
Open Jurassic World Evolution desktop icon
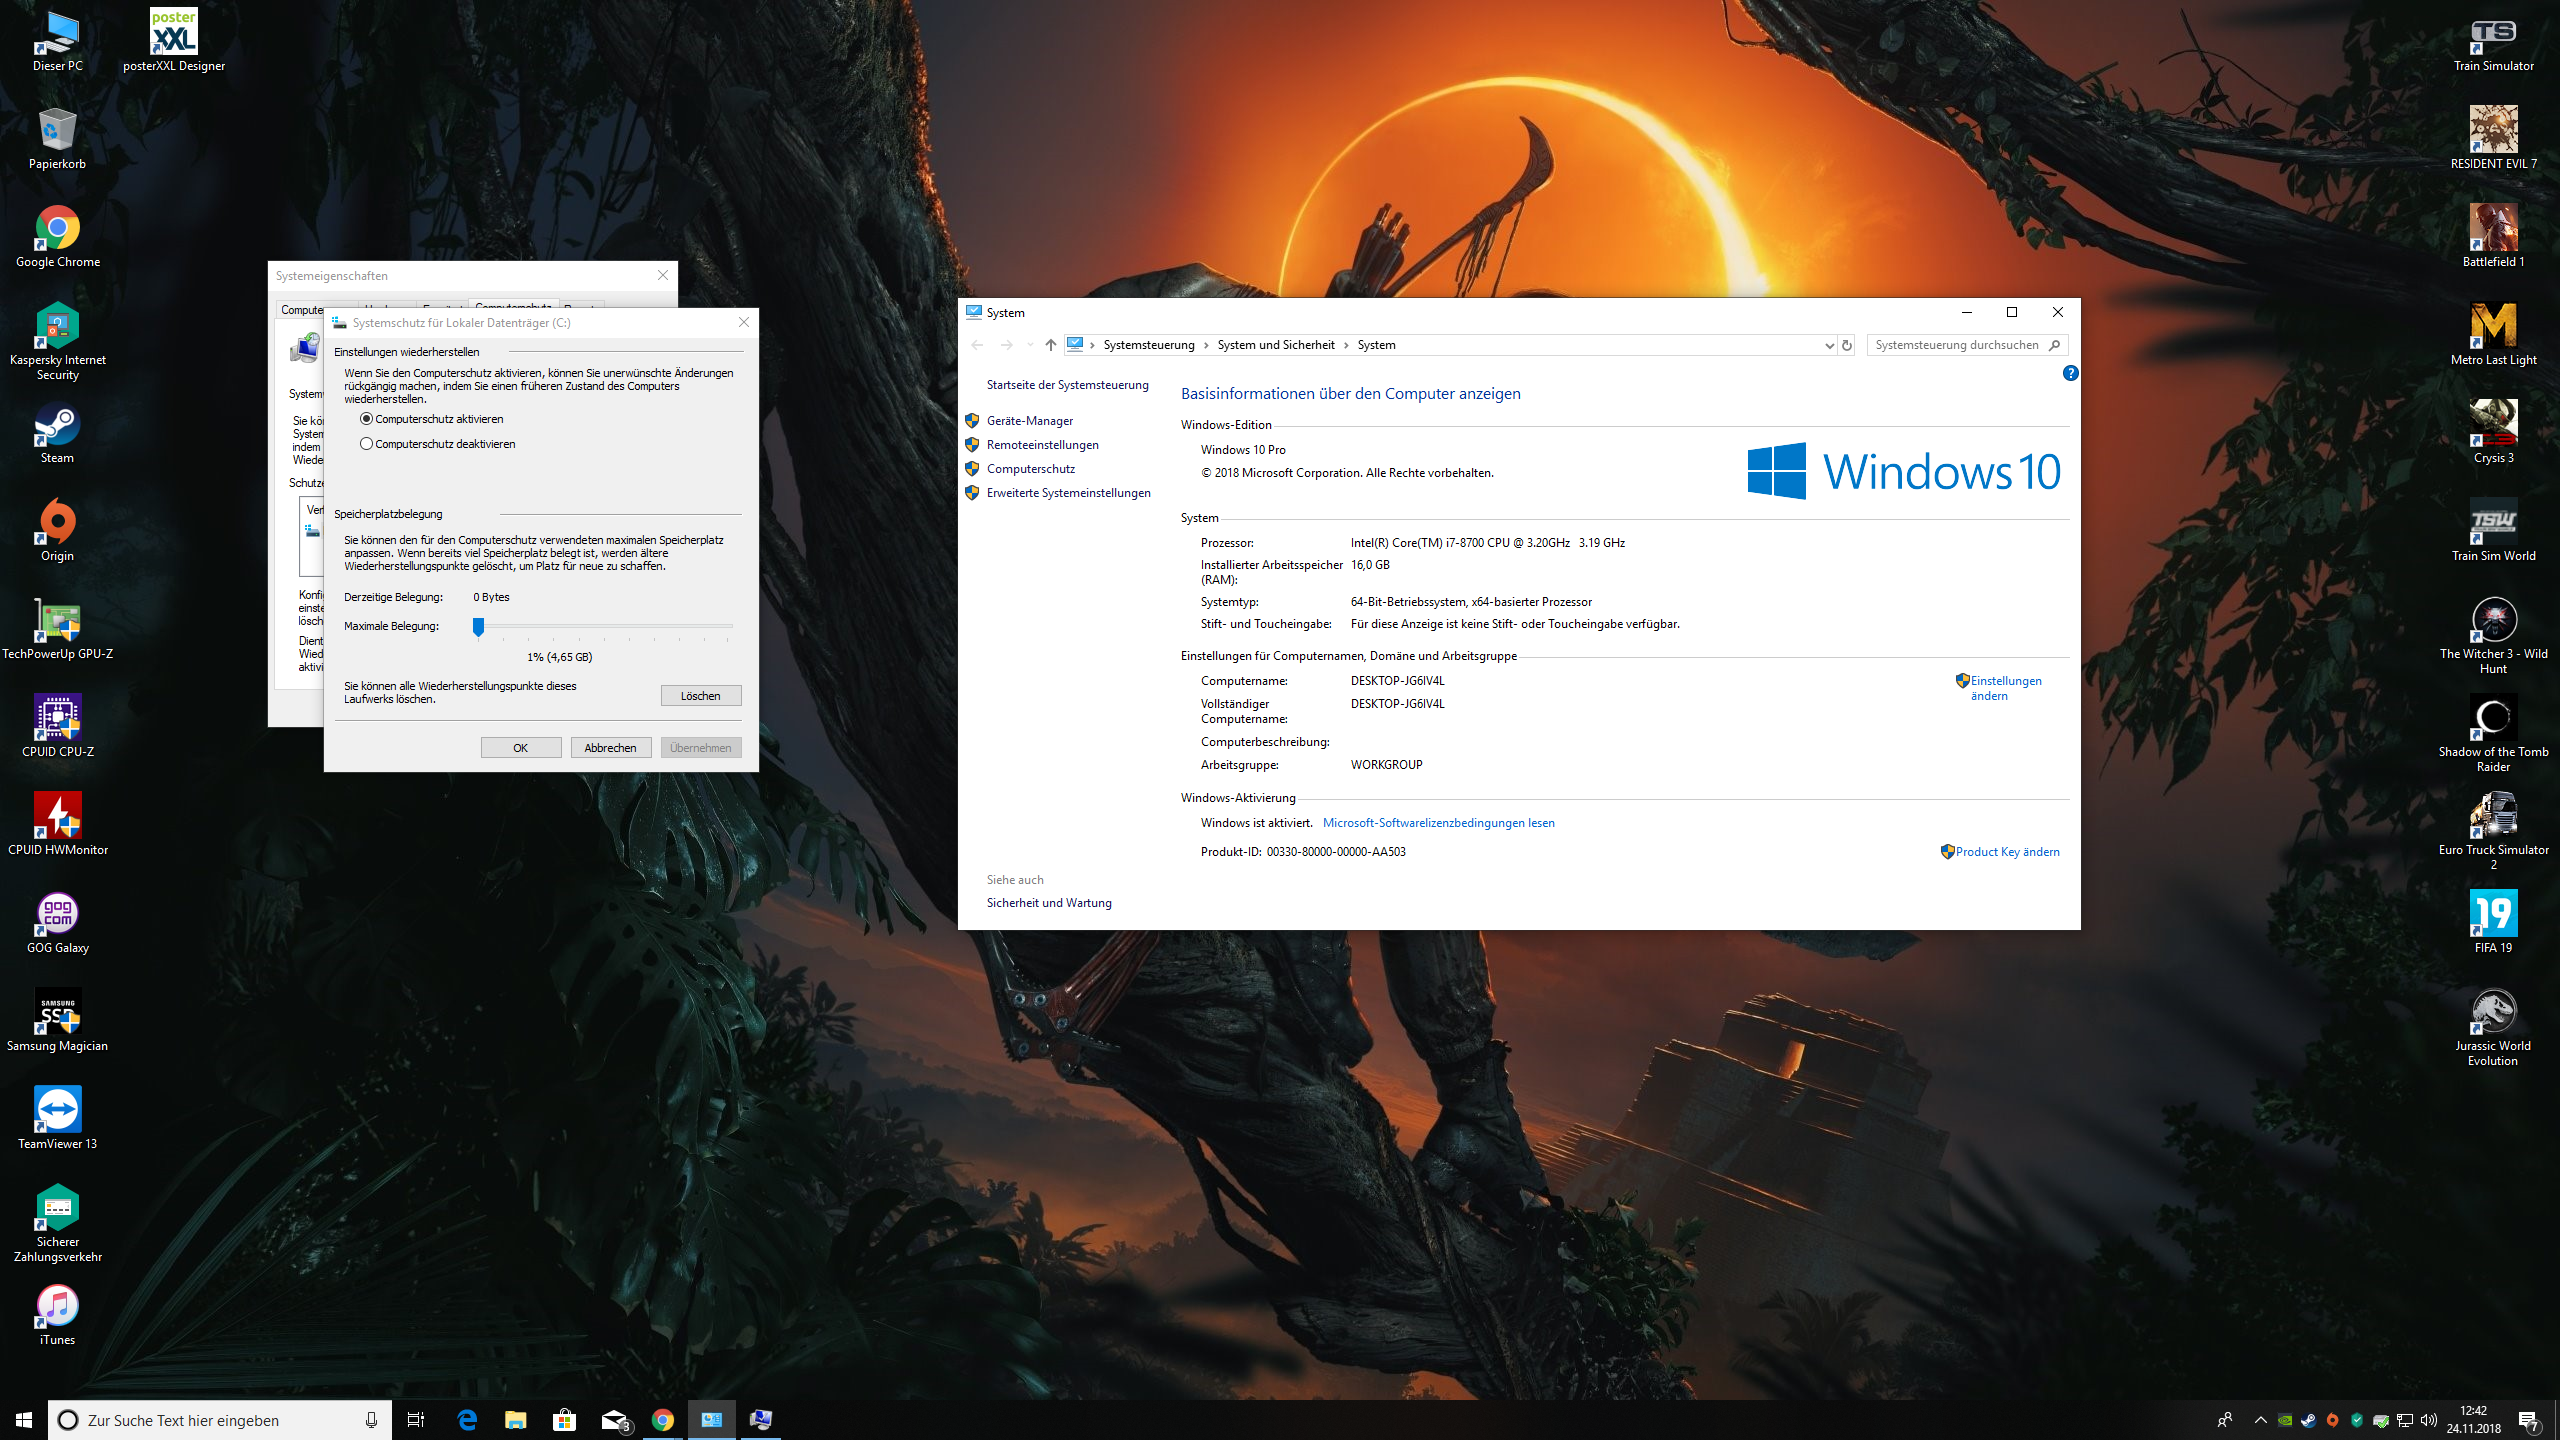click(x=2493, y=1026)
